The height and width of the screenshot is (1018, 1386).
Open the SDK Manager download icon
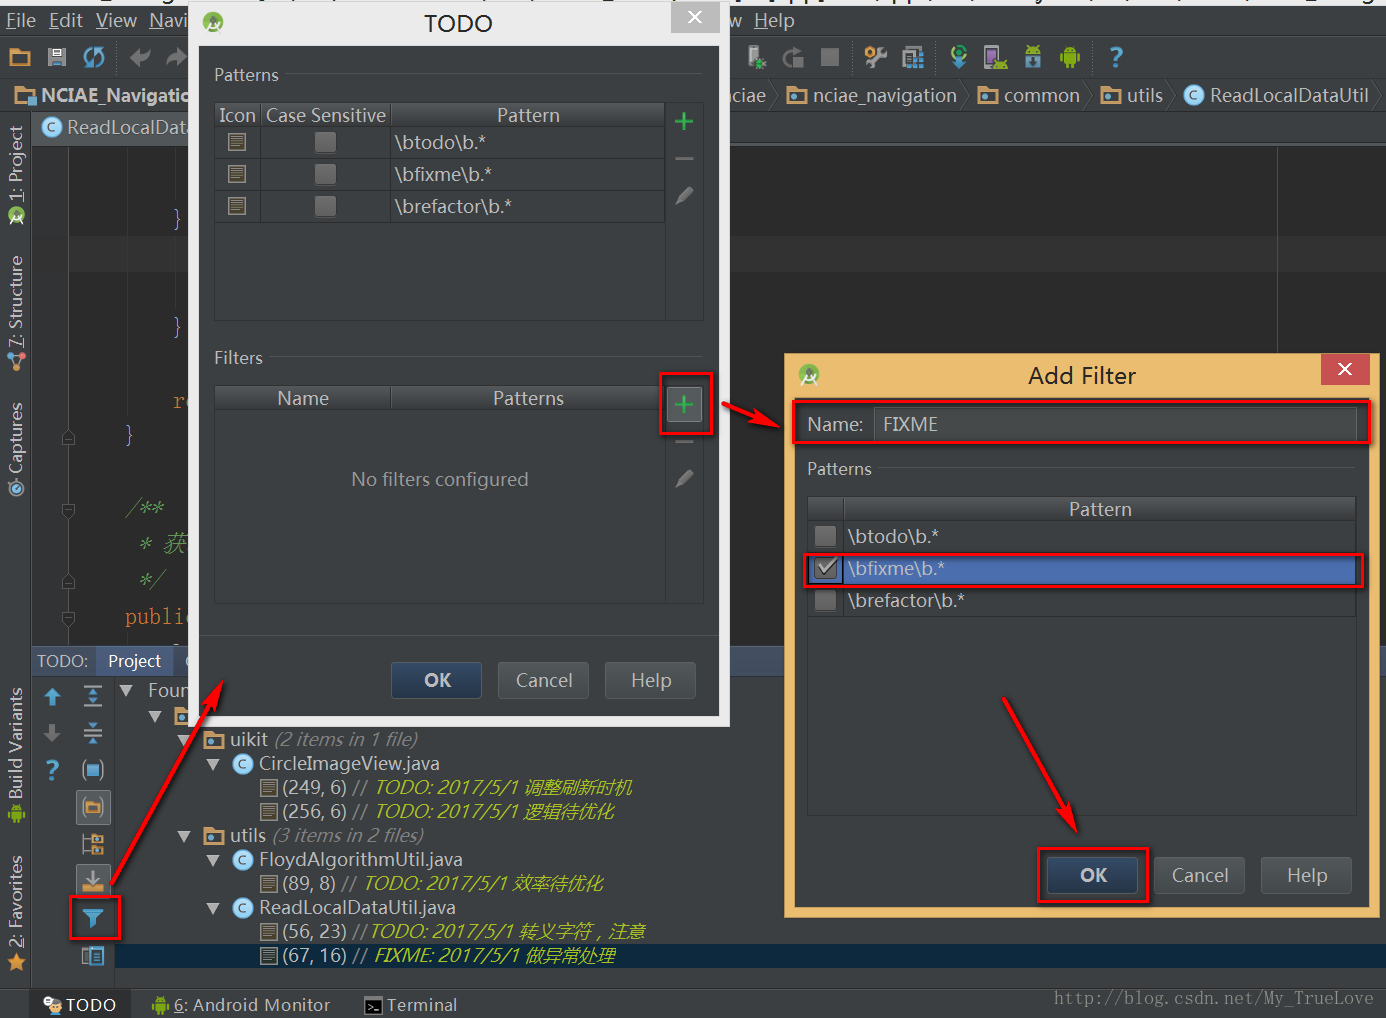click(x=1033, y=57)
